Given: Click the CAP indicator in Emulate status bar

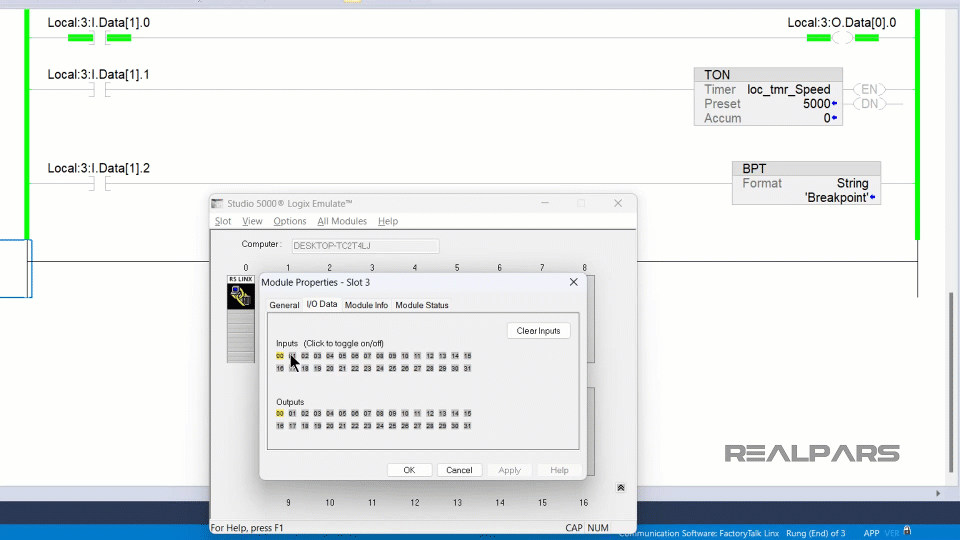Looking at the screenshot, I should (x=574, y=528).
